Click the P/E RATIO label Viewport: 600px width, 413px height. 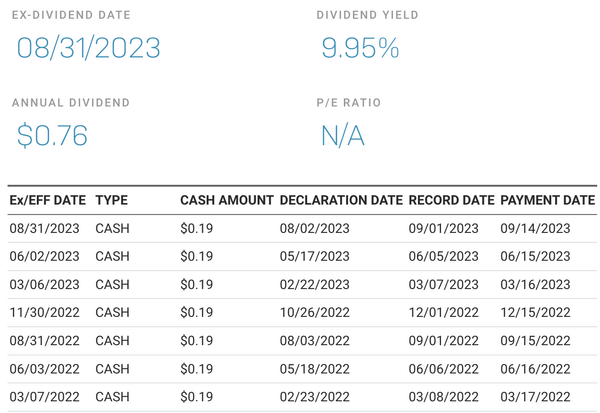348,103
